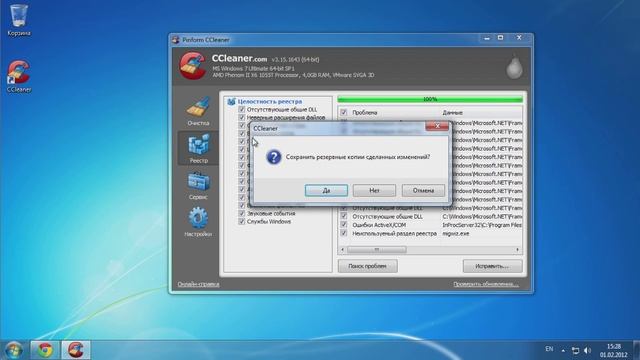Toggle Неверные расширения файлов checkbox

[242, 118]
